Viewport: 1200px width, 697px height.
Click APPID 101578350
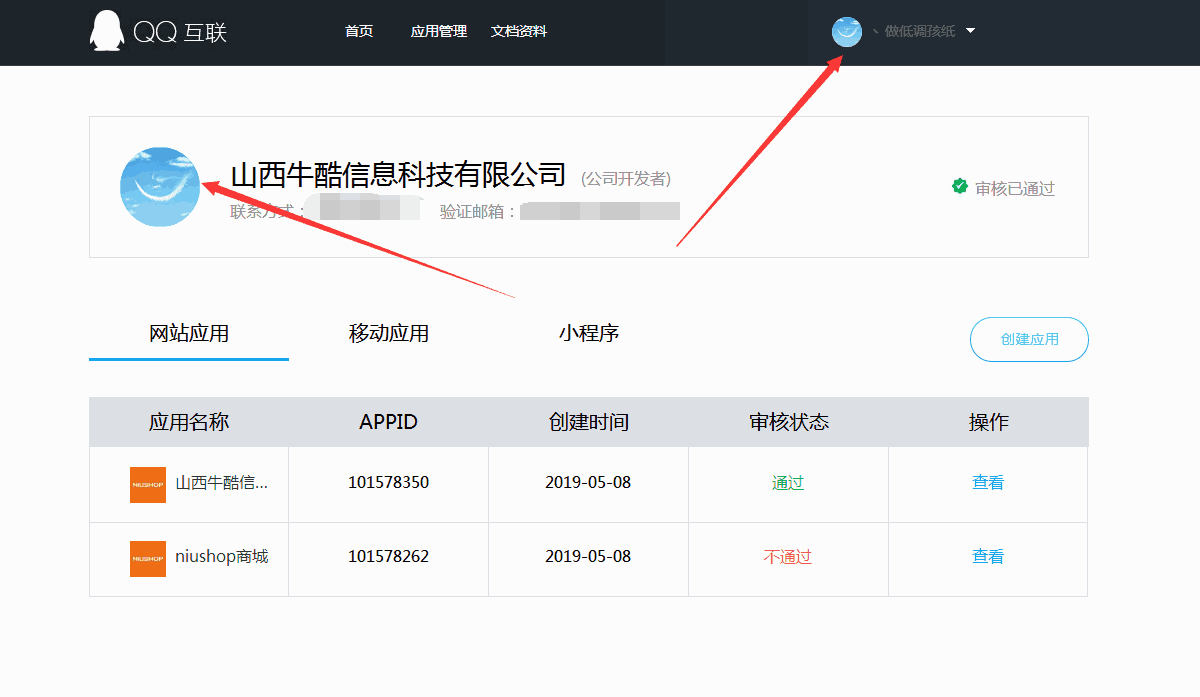388,483
